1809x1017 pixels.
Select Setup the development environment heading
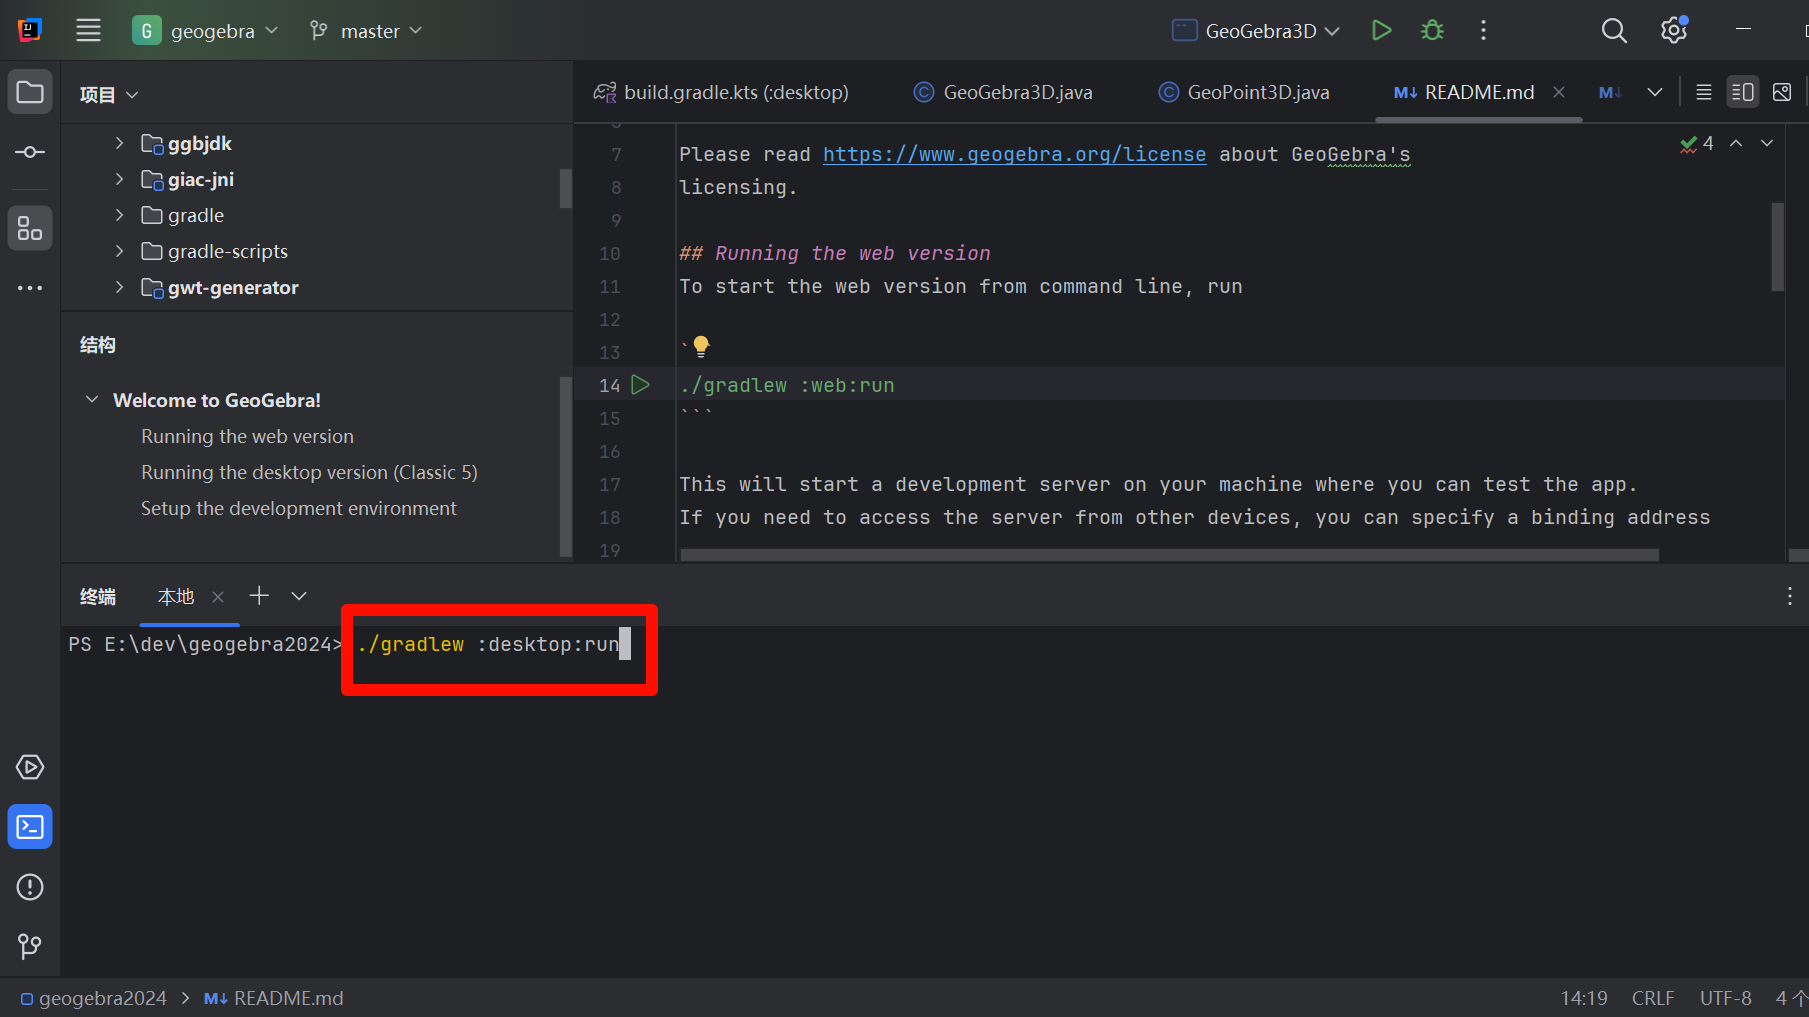298,508
